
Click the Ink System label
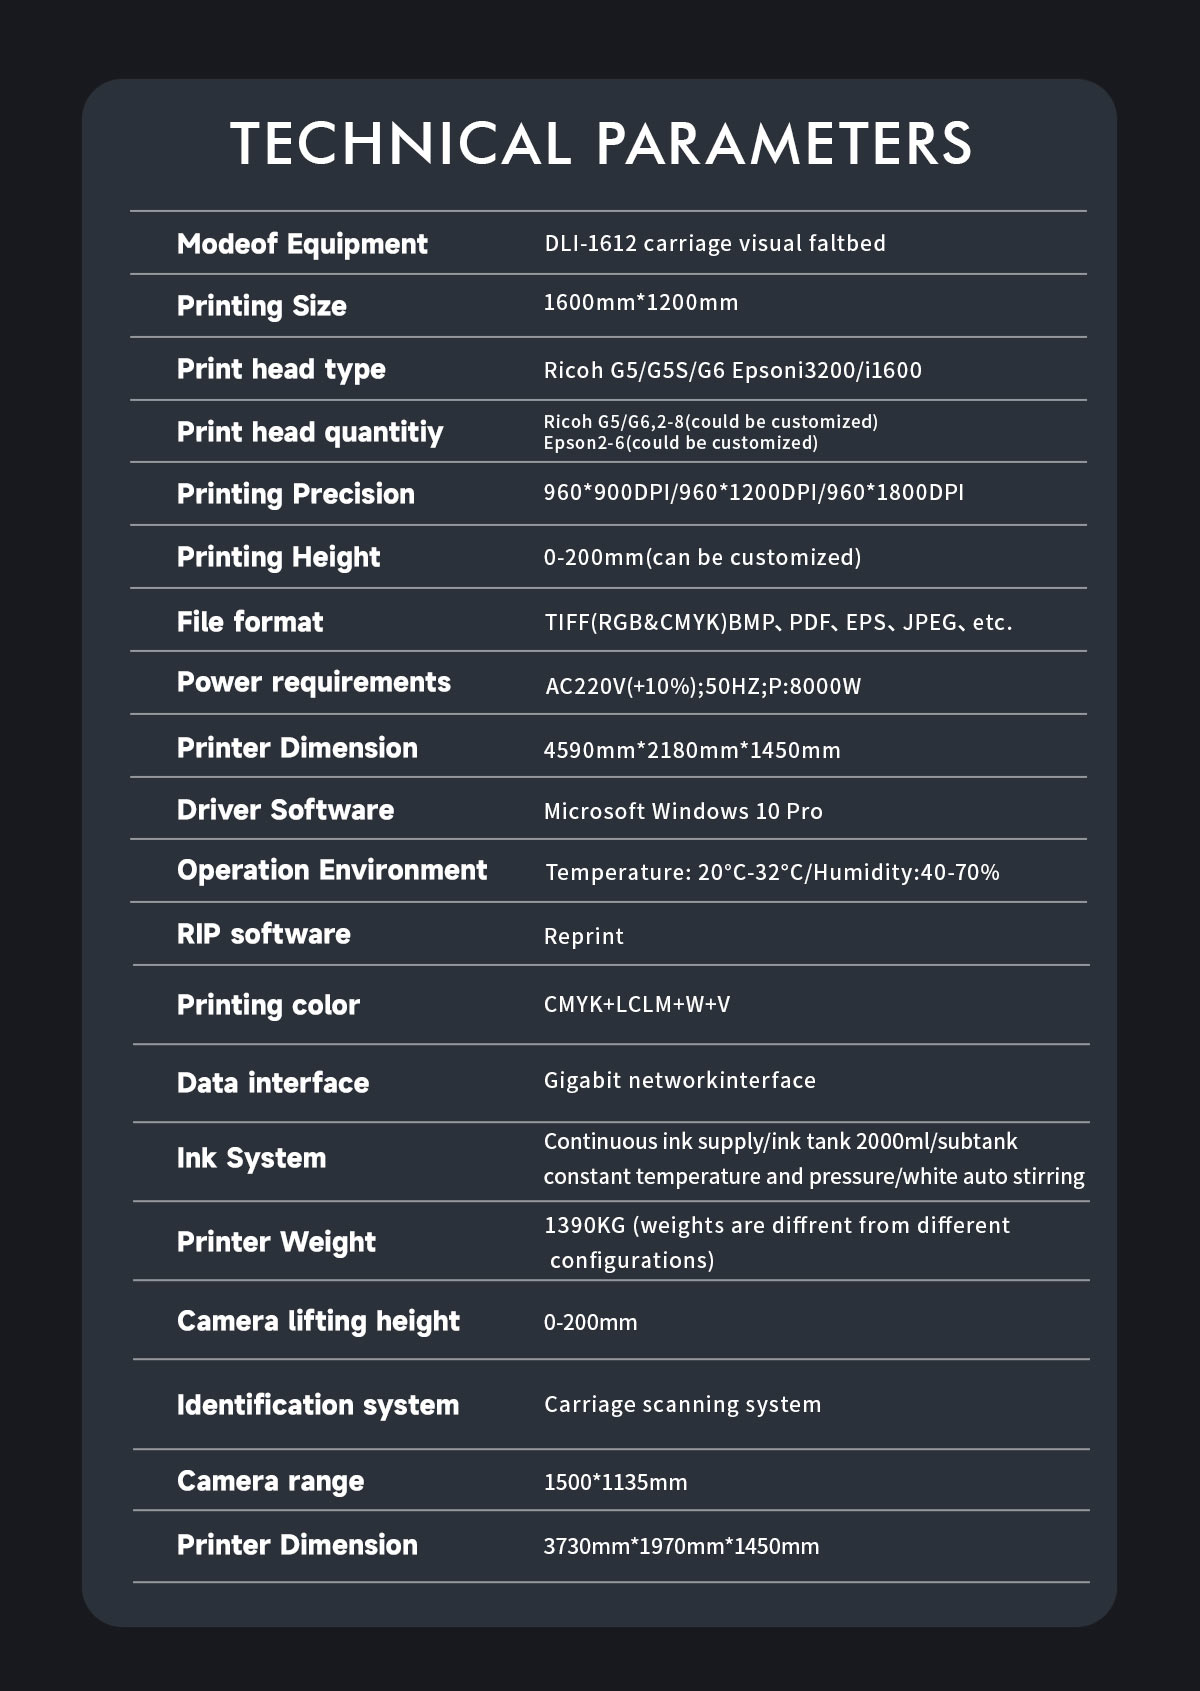[x=251, y=1158]
